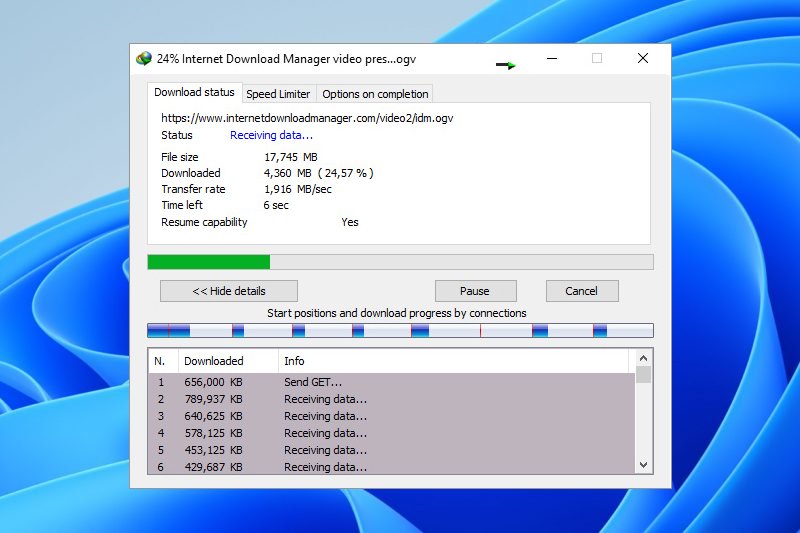Click the IDM globe icon in title bar

tap(144, 59)
